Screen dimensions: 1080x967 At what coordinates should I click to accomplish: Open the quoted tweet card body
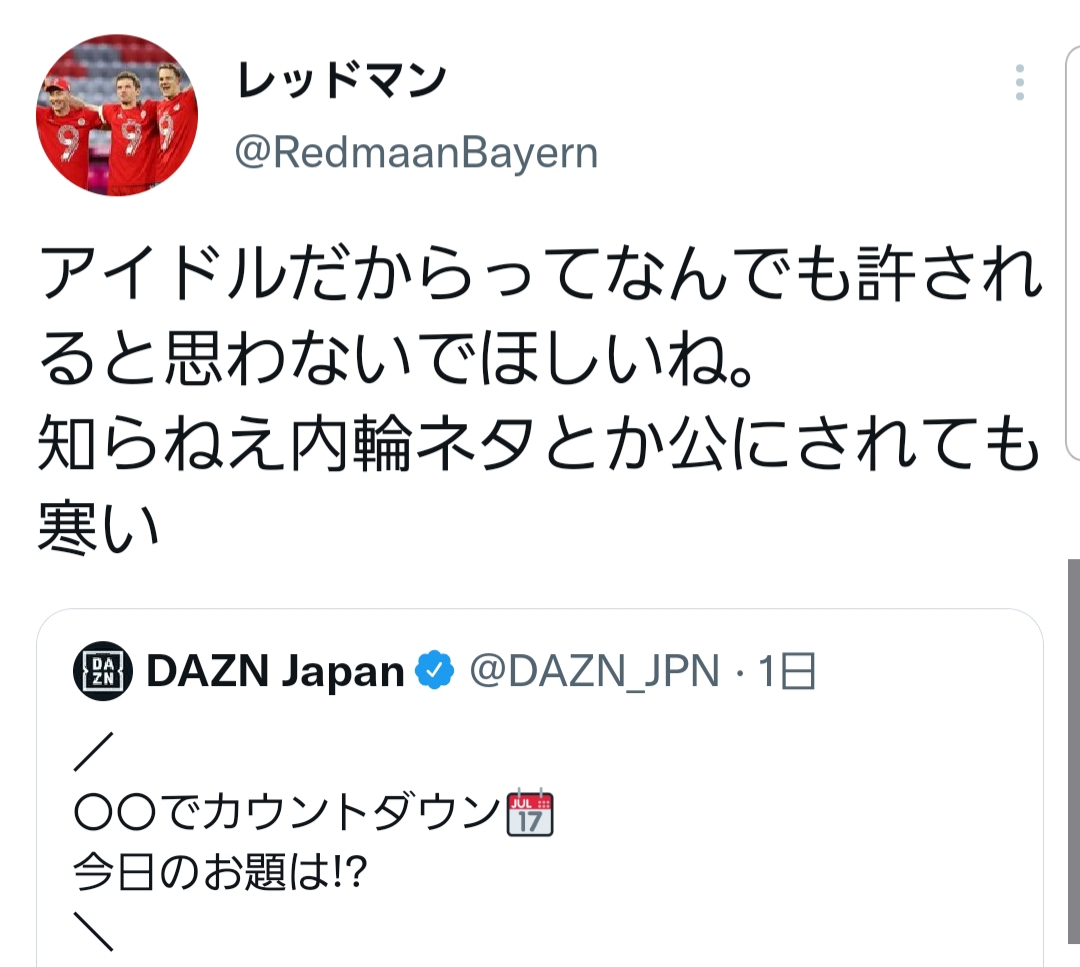click(x=539, y=788)
